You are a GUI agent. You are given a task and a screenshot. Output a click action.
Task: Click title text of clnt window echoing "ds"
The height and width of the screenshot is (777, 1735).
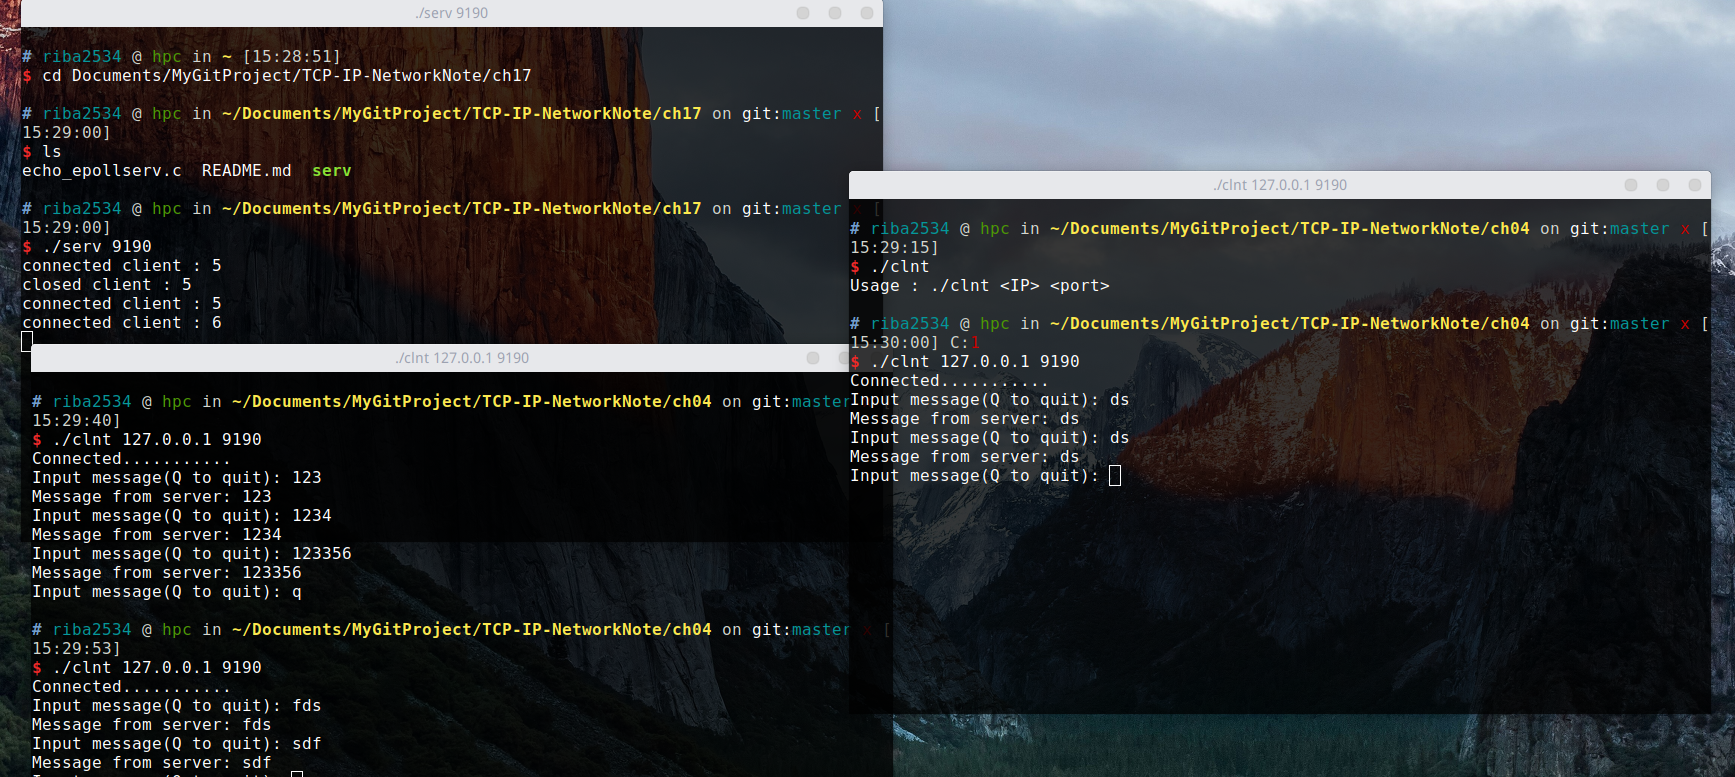point(1280,185)
